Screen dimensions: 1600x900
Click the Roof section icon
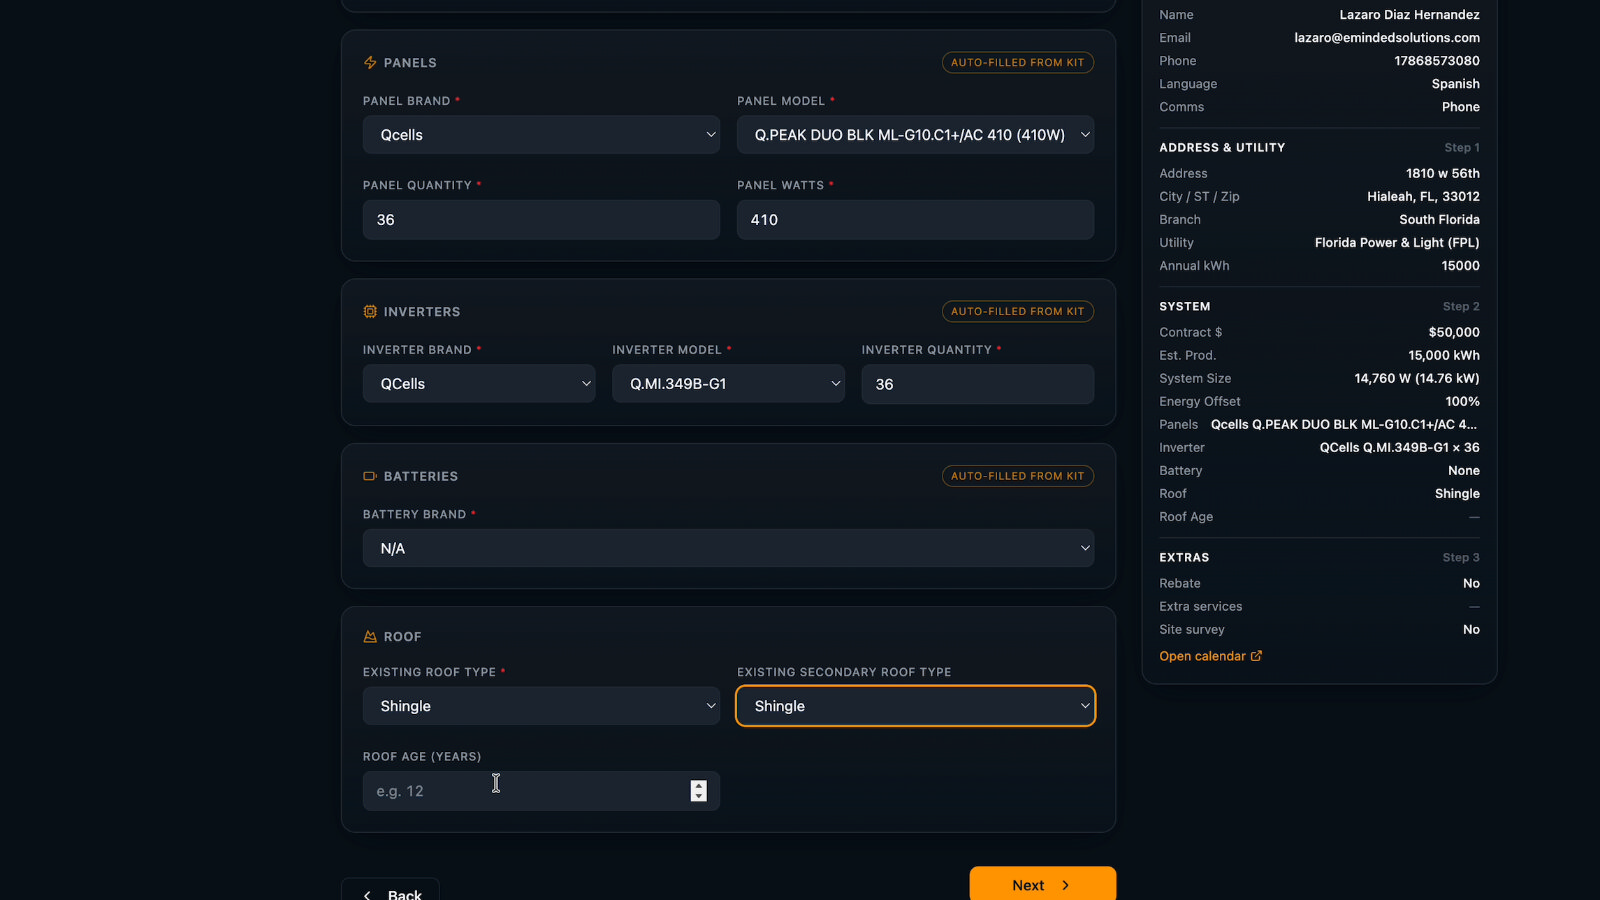point(370,636)
